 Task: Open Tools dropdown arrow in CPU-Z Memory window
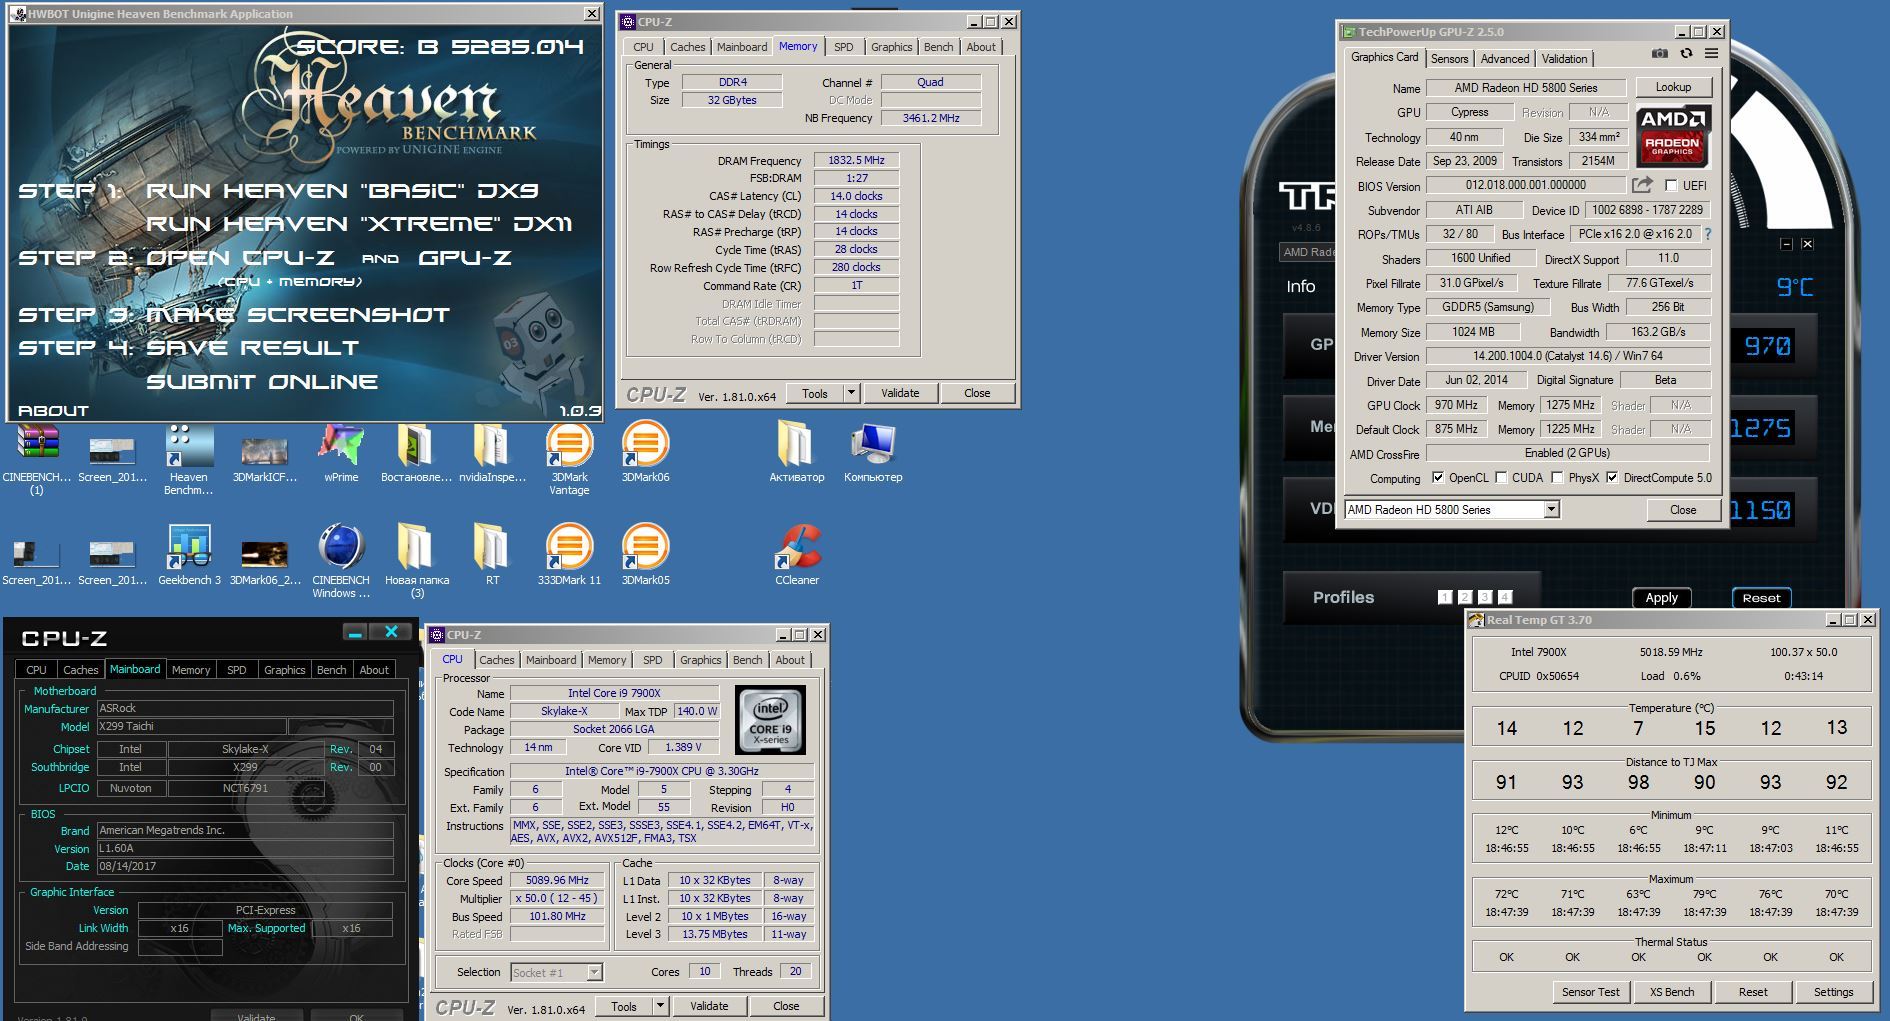pyautogui.click(x=851, y=393)
